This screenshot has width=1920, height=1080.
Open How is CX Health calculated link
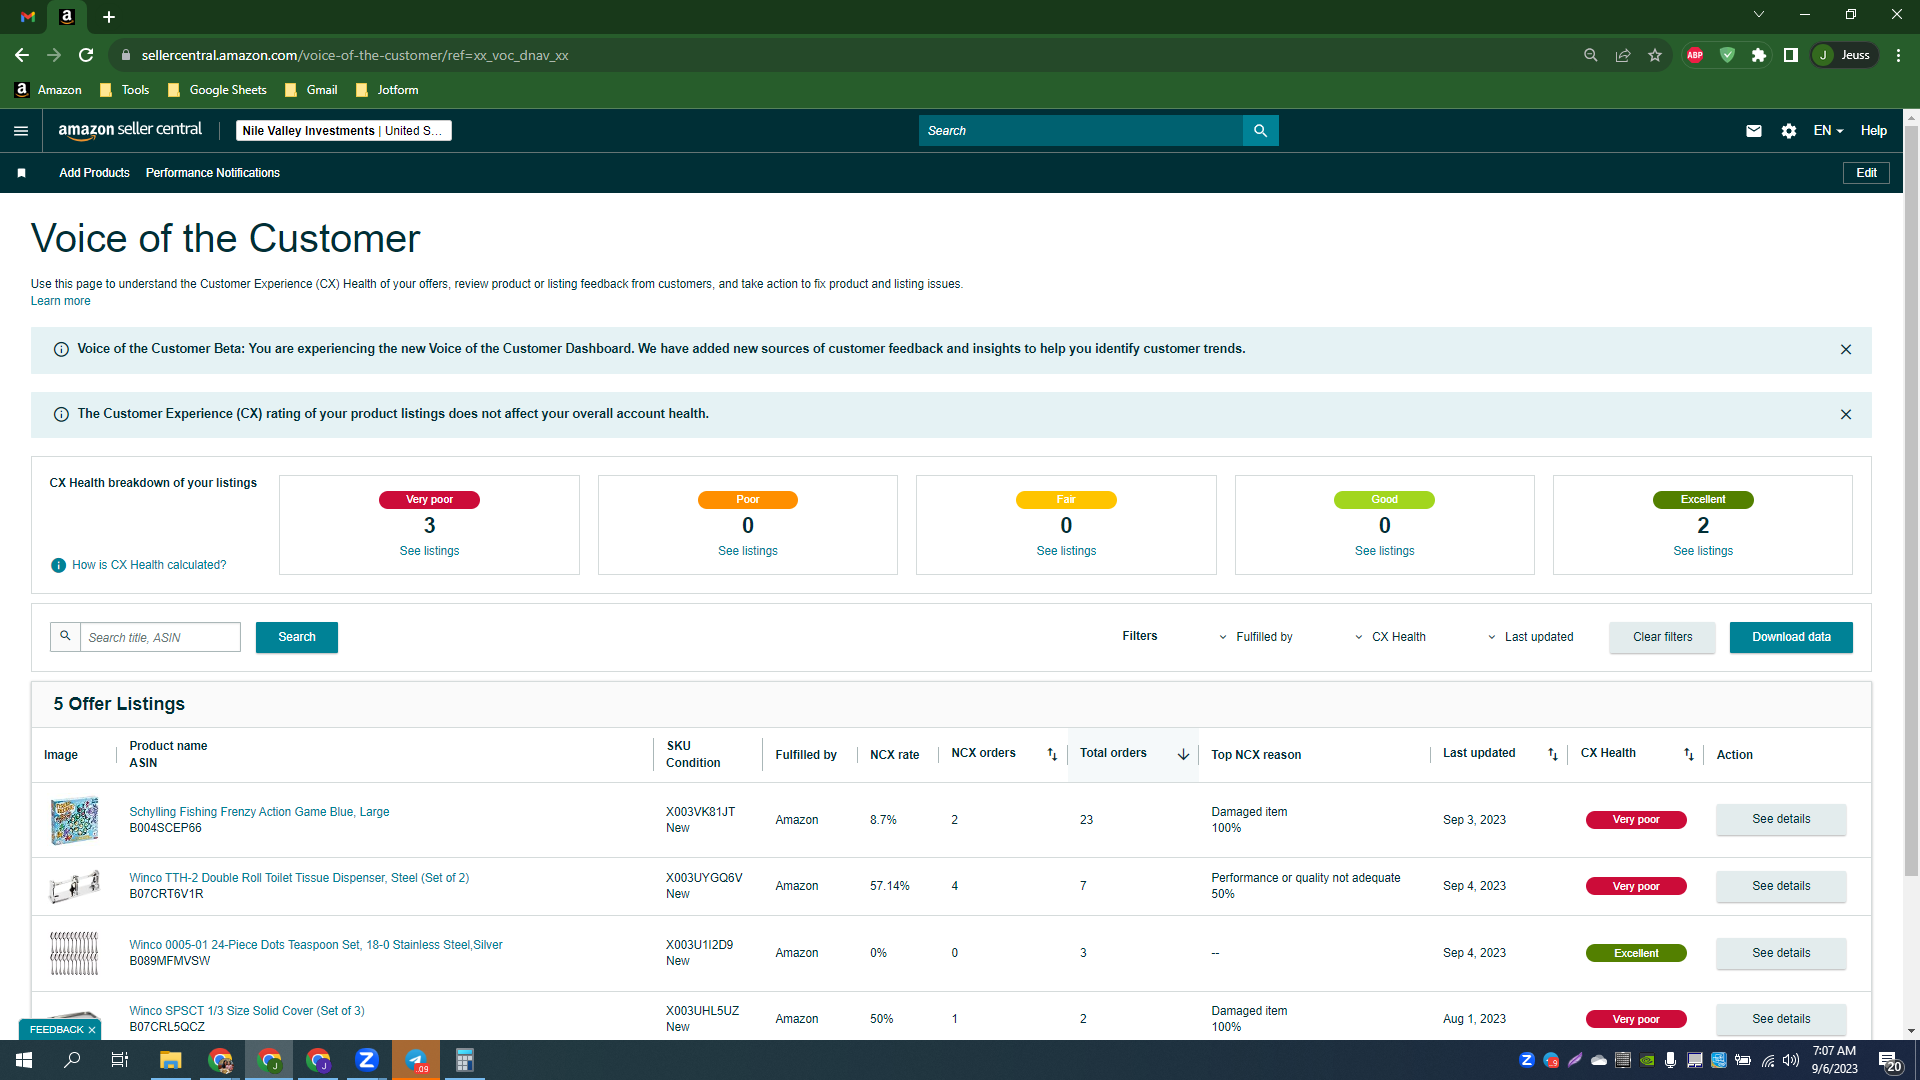pyautogui.click(x=149, y=565)
